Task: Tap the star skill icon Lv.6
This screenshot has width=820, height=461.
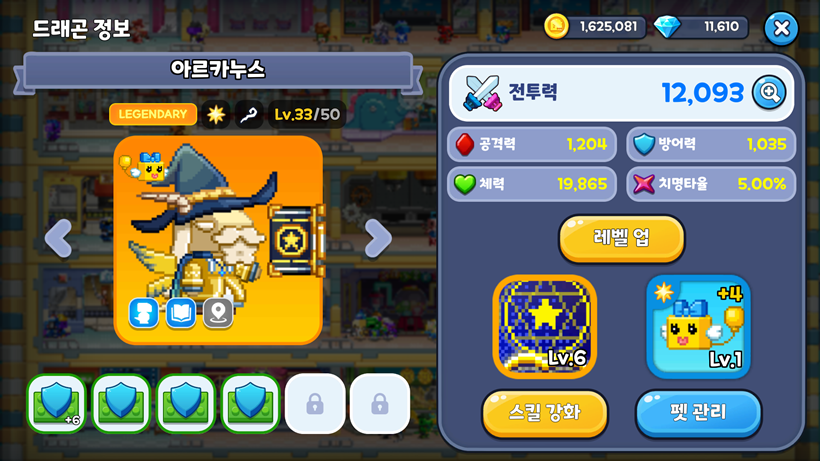Action: pos(545,327)
